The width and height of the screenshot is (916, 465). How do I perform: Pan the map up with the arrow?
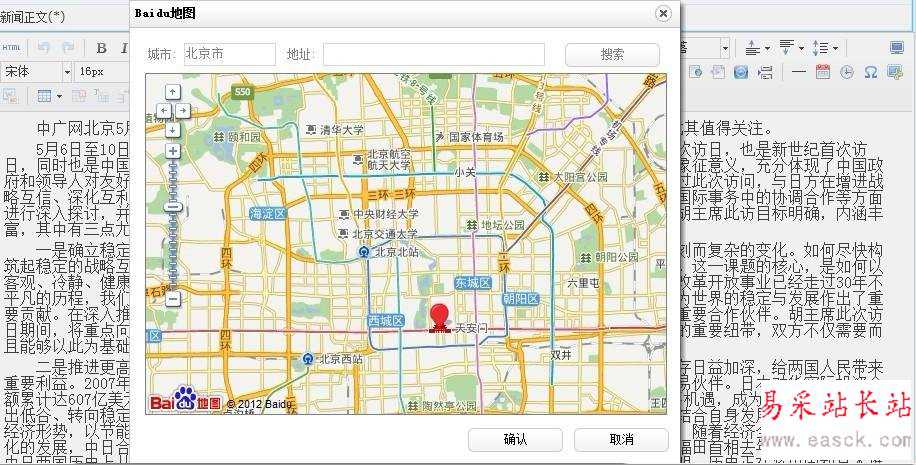click(x=173, y=92)
